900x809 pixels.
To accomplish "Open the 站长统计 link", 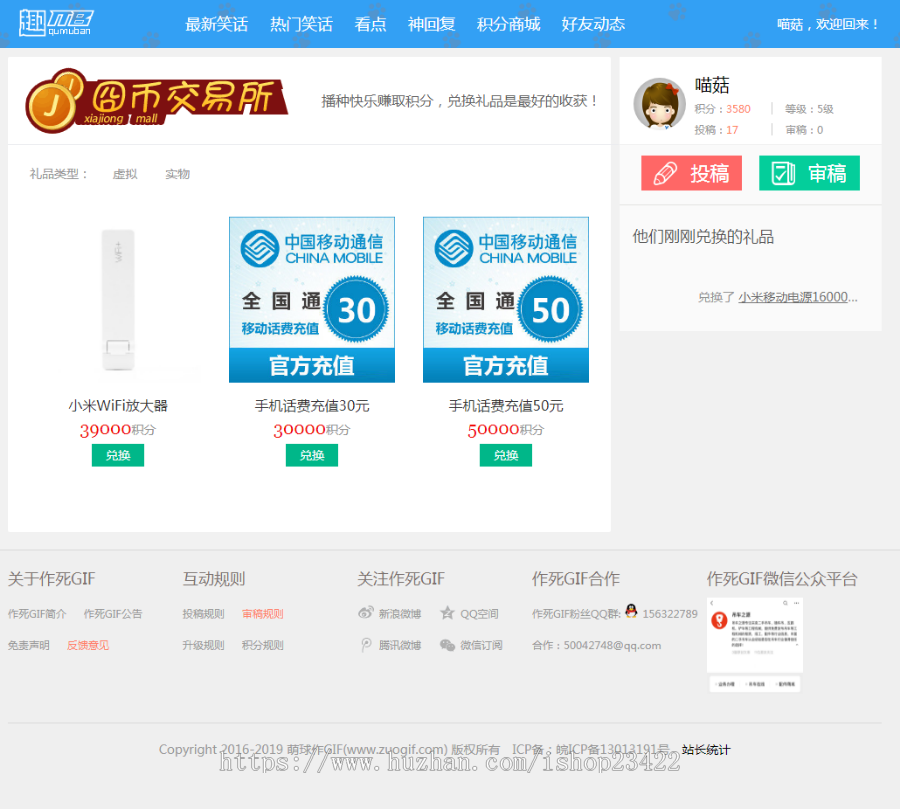I will pos(705,750).
